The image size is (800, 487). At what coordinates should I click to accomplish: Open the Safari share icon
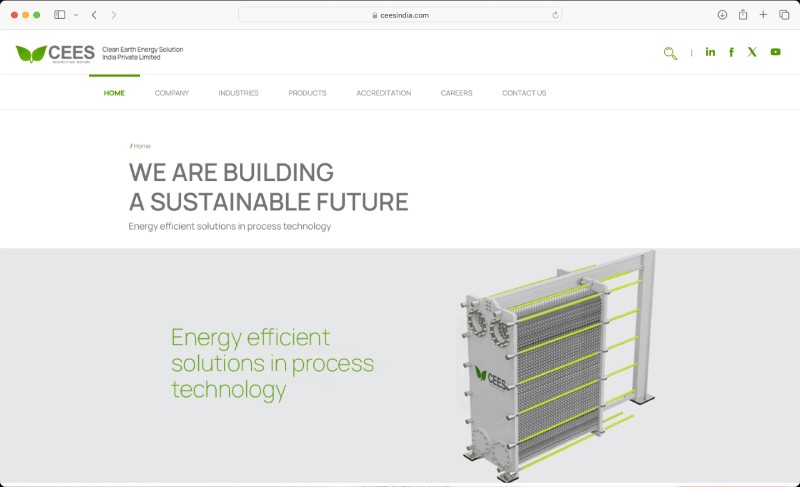[x=743, y=14]
